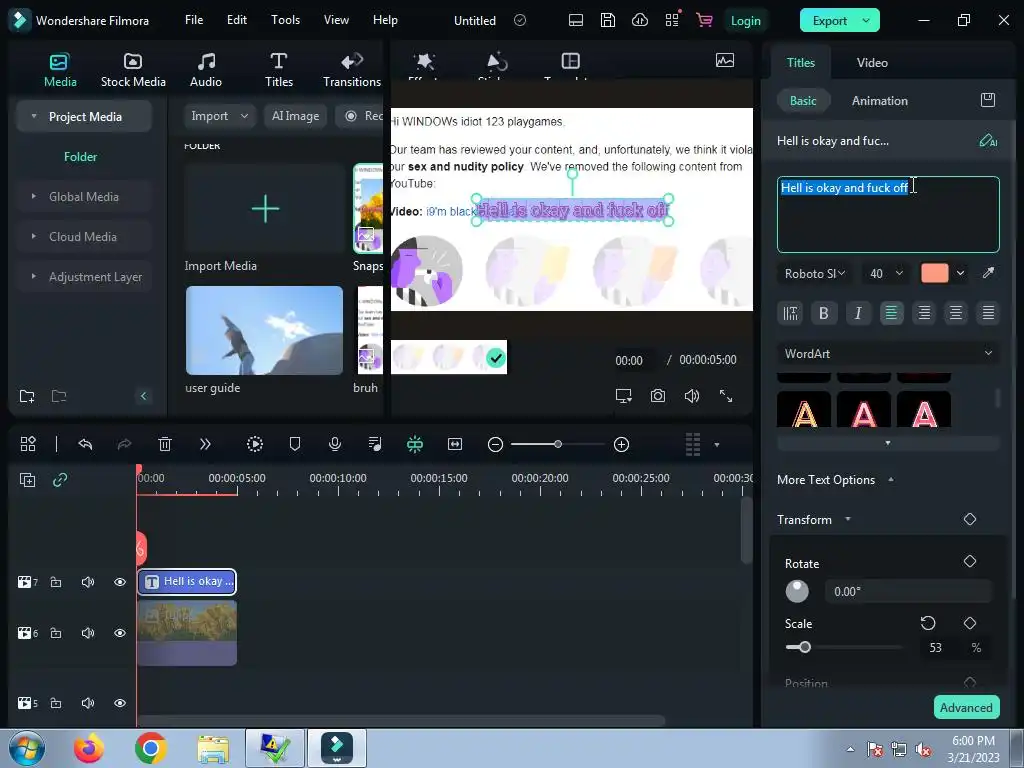This screenshot has width=1024, height=768.
Task: Click the text color swatch
Action: coord(935,273)
